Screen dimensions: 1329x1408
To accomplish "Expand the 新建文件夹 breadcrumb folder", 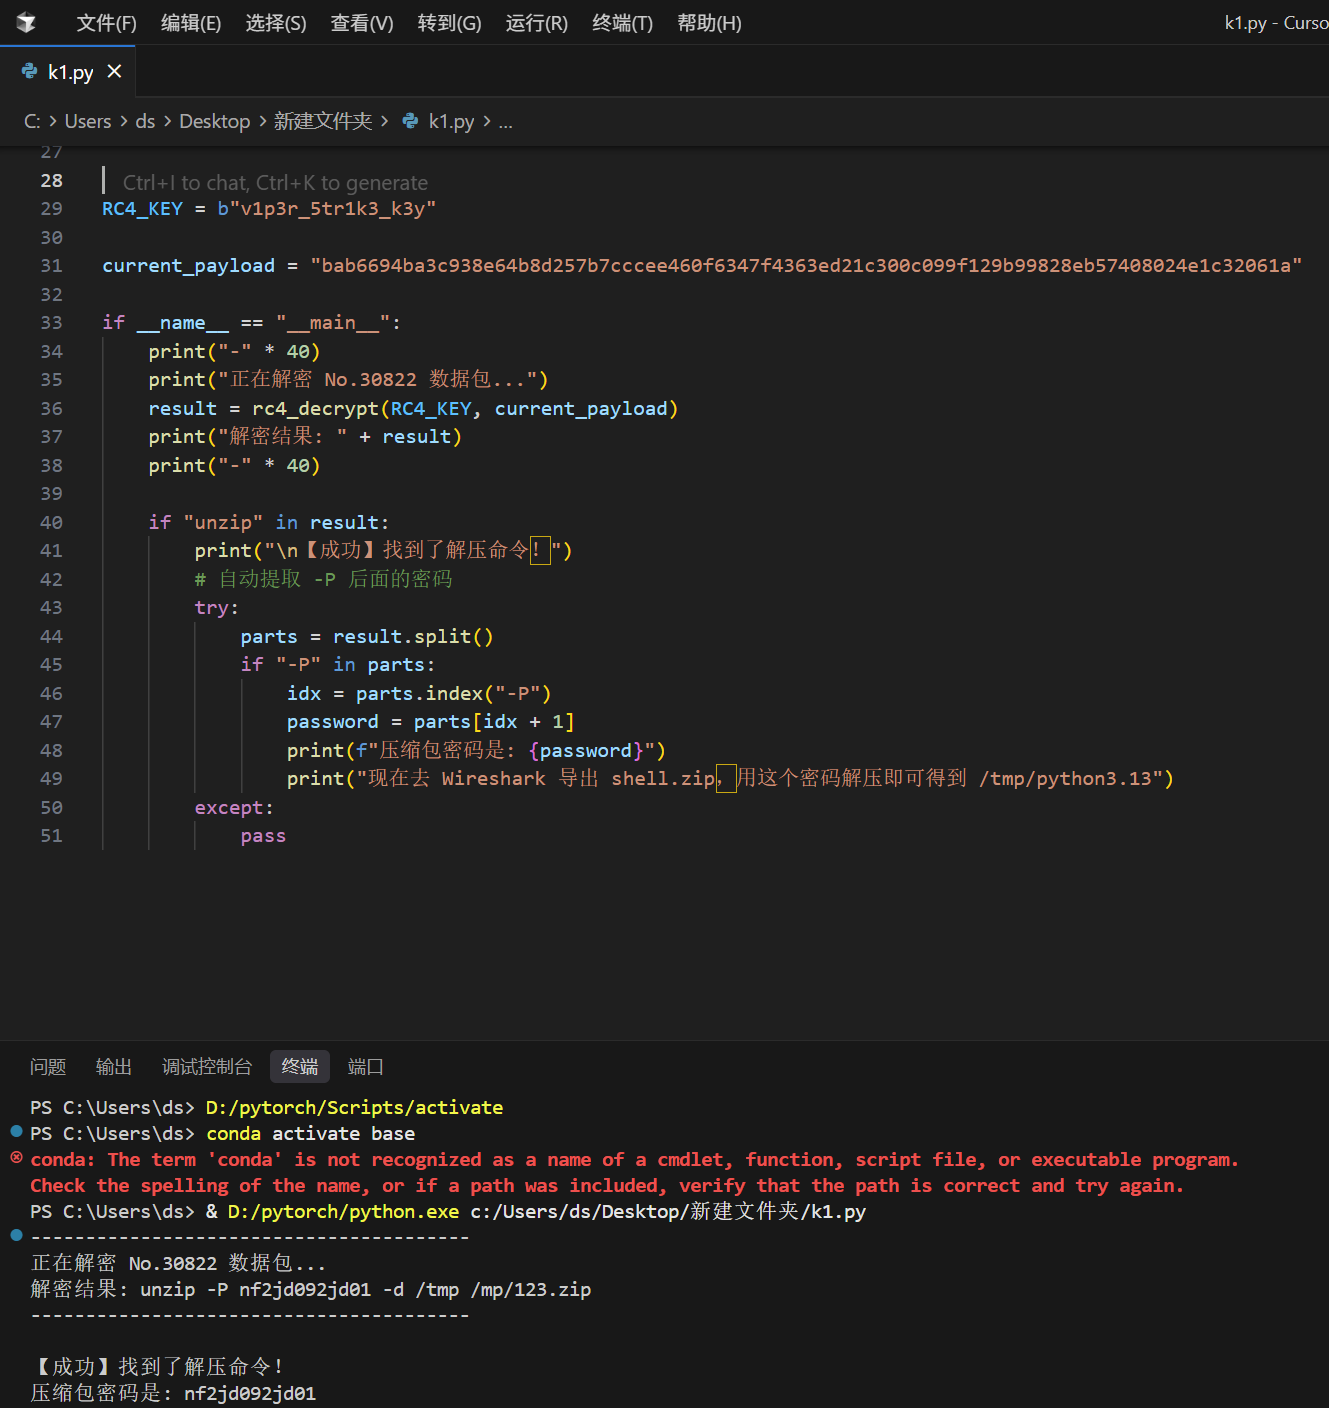I will point(322,121).
